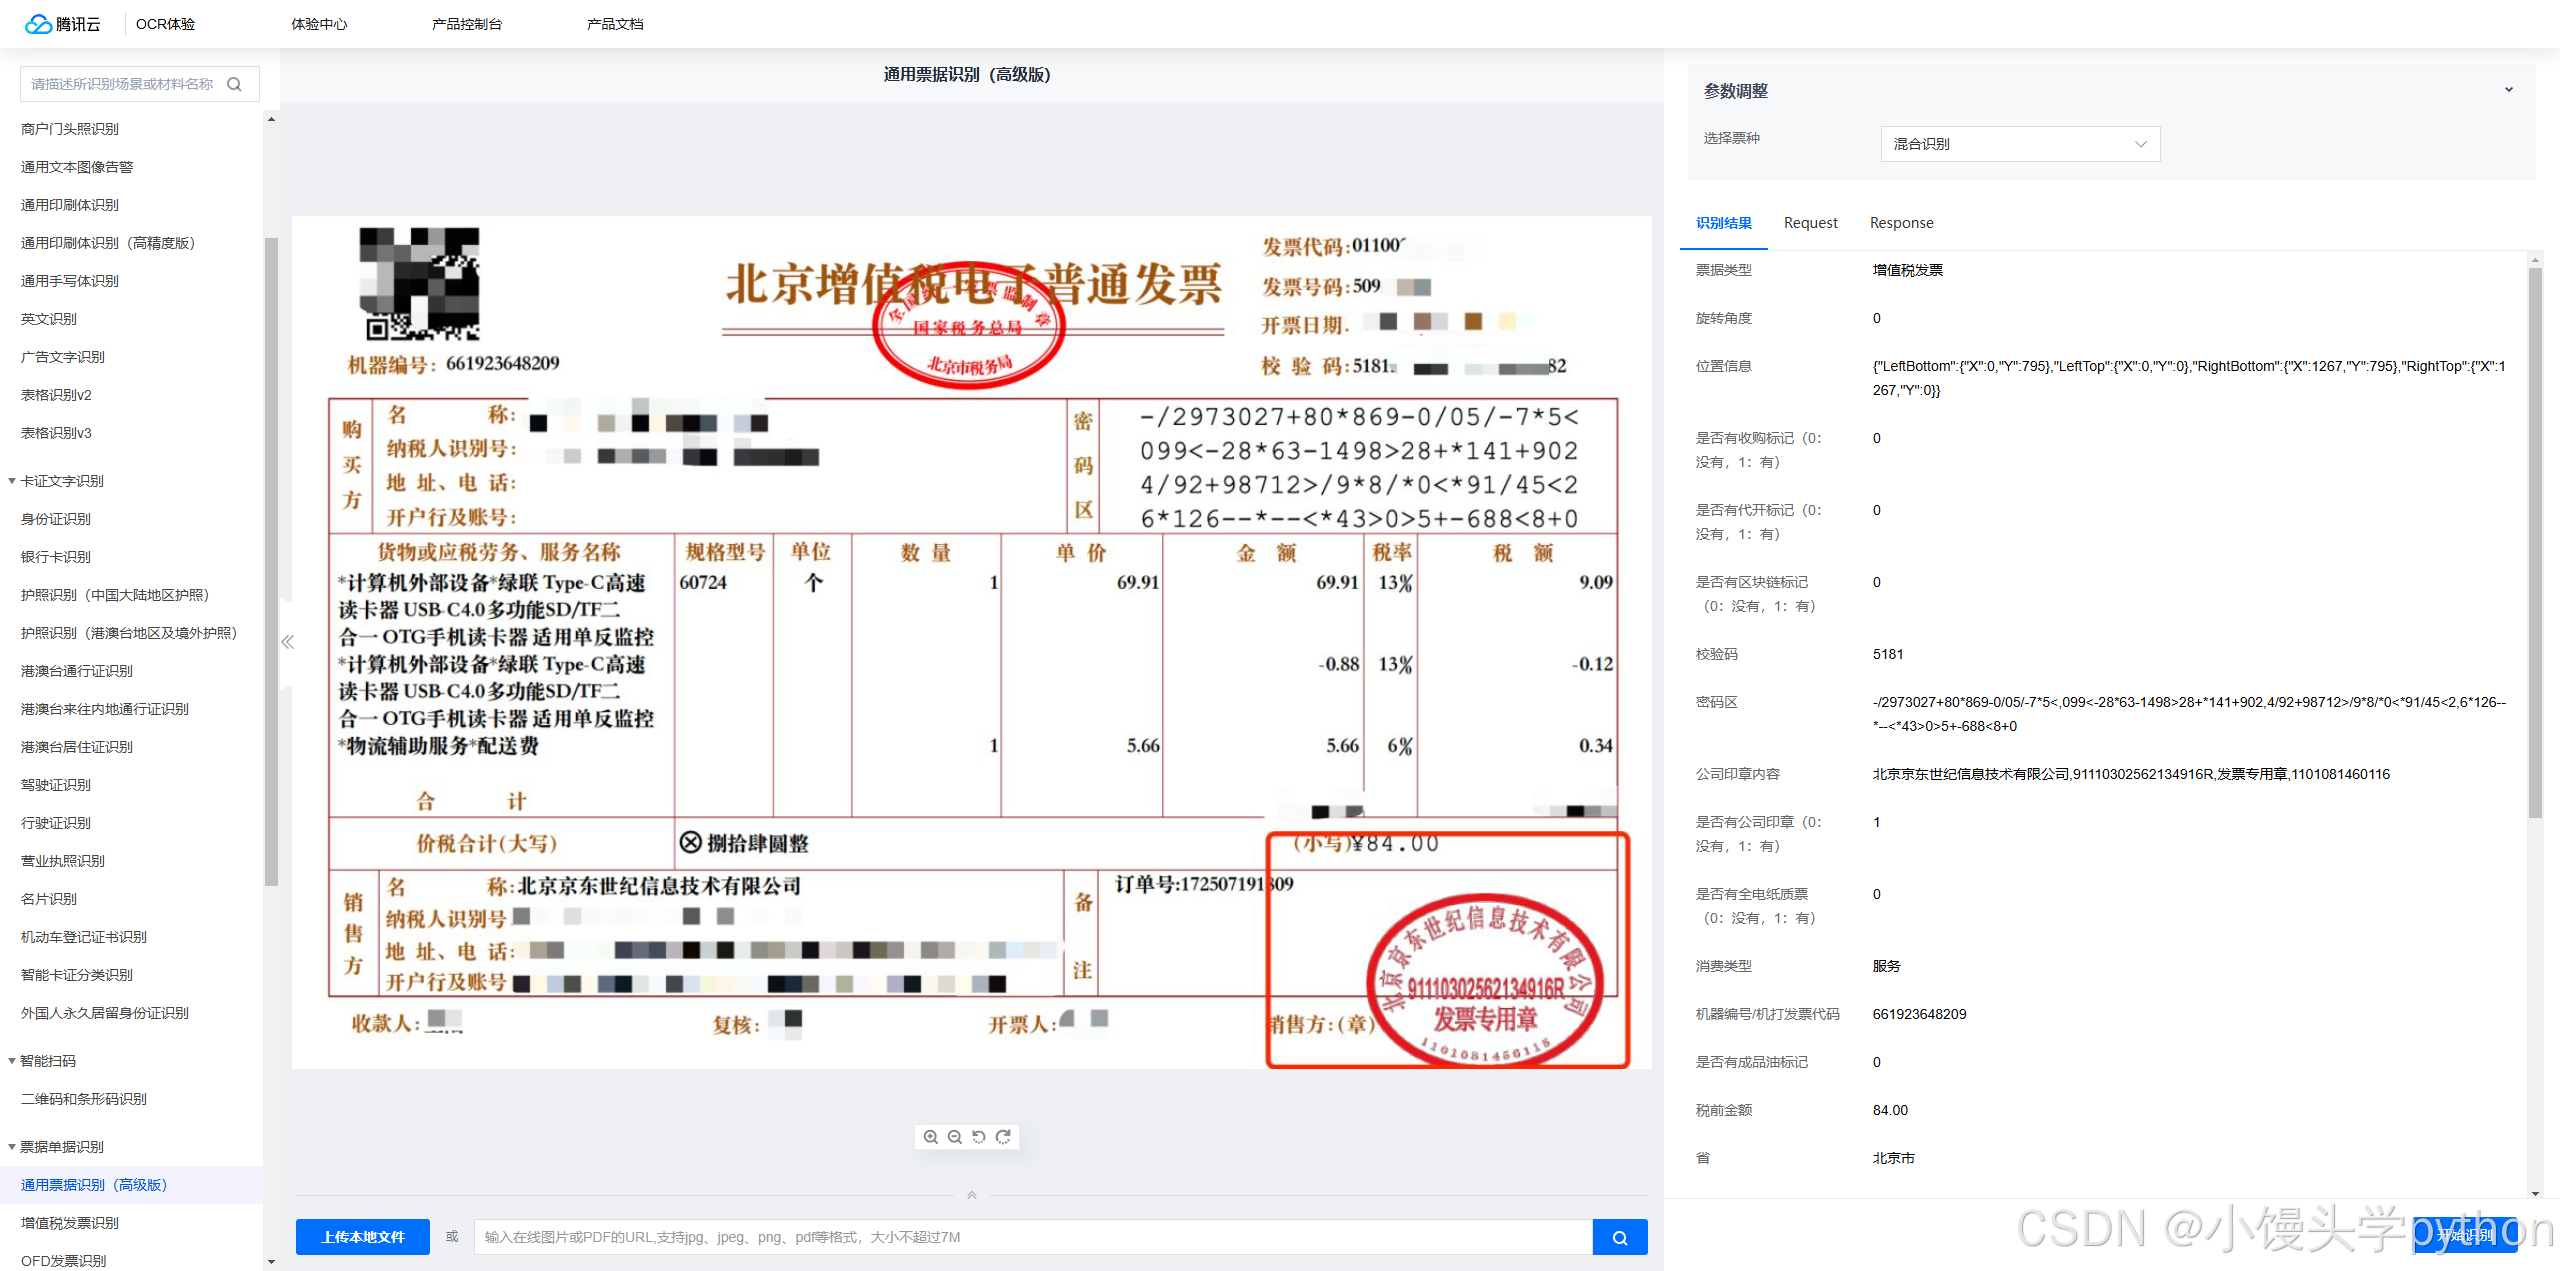
Task: Switch to the Request tab
Action: click(1810, 223)
